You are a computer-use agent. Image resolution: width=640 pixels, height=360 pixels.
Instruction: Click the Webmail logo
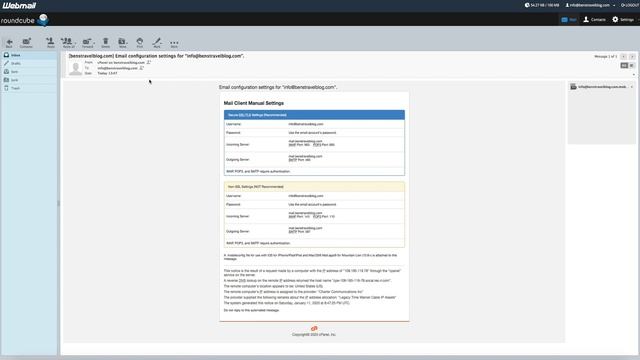click(x=19, y=5)
